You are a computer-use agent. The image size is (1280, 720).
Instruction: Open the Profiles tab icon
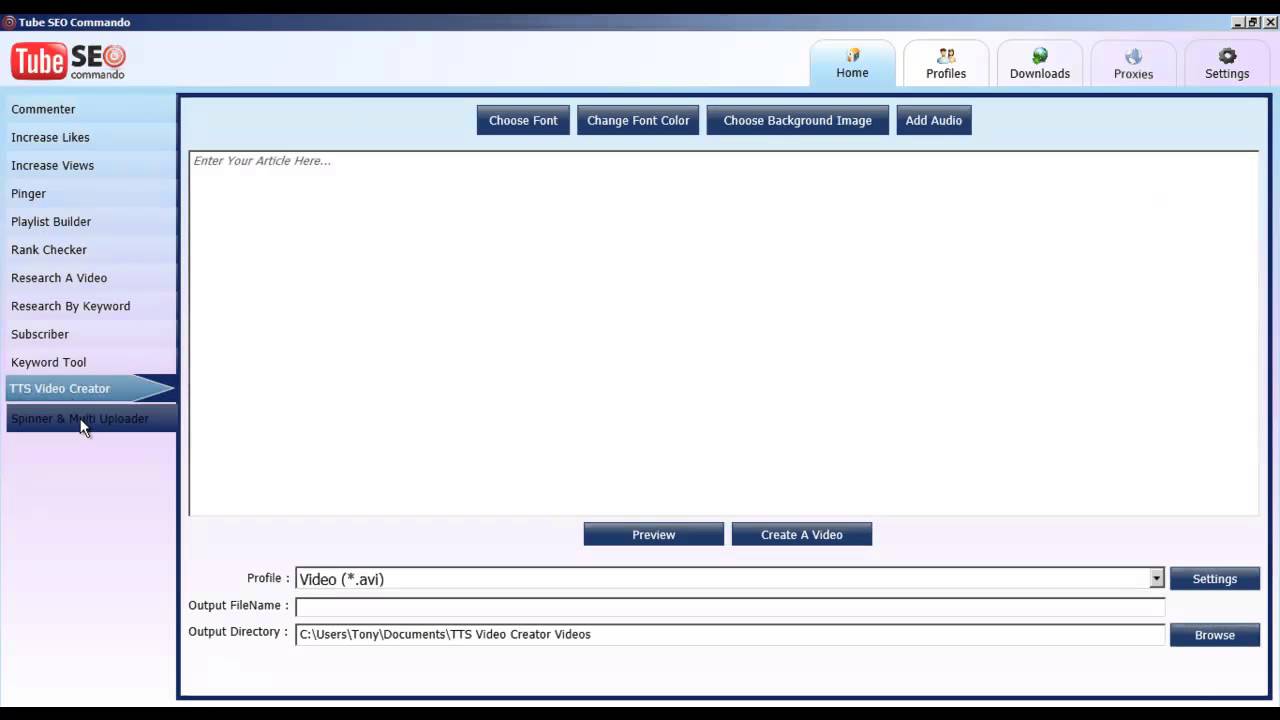tap(946, 56)
